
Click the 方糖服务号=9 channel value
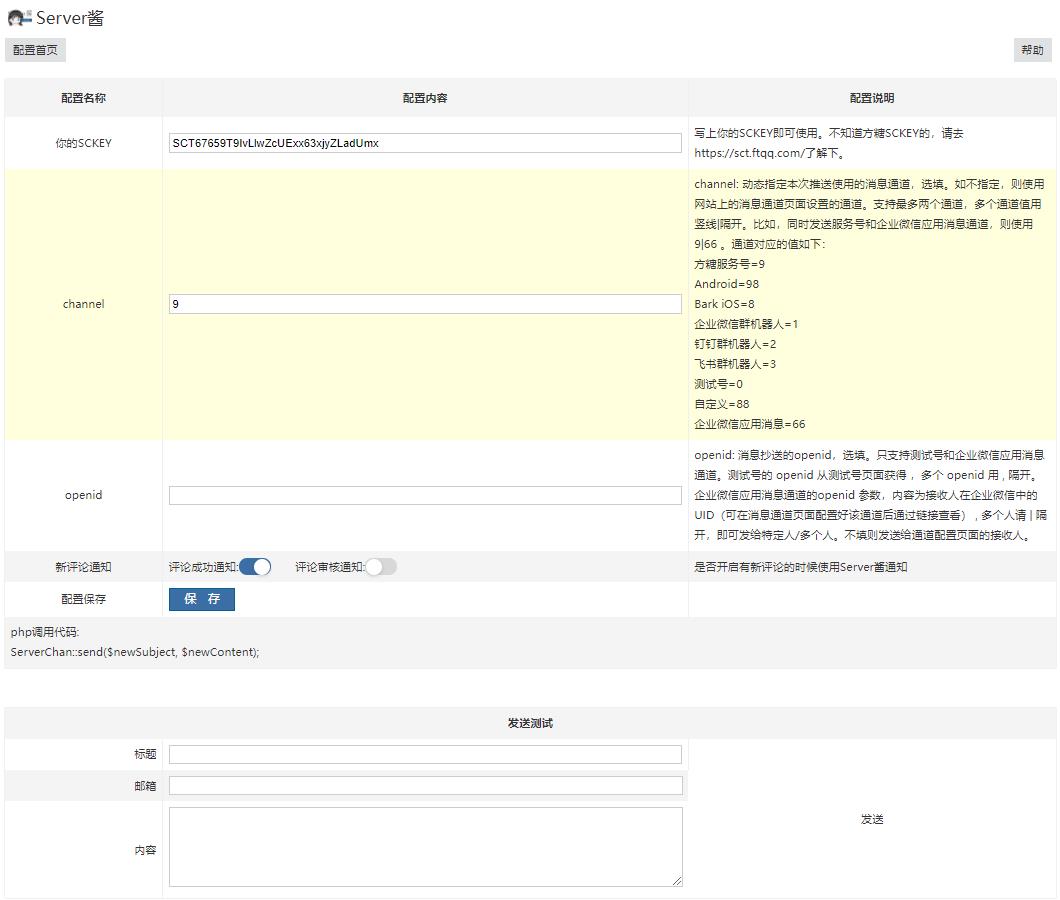click(729, 264)
